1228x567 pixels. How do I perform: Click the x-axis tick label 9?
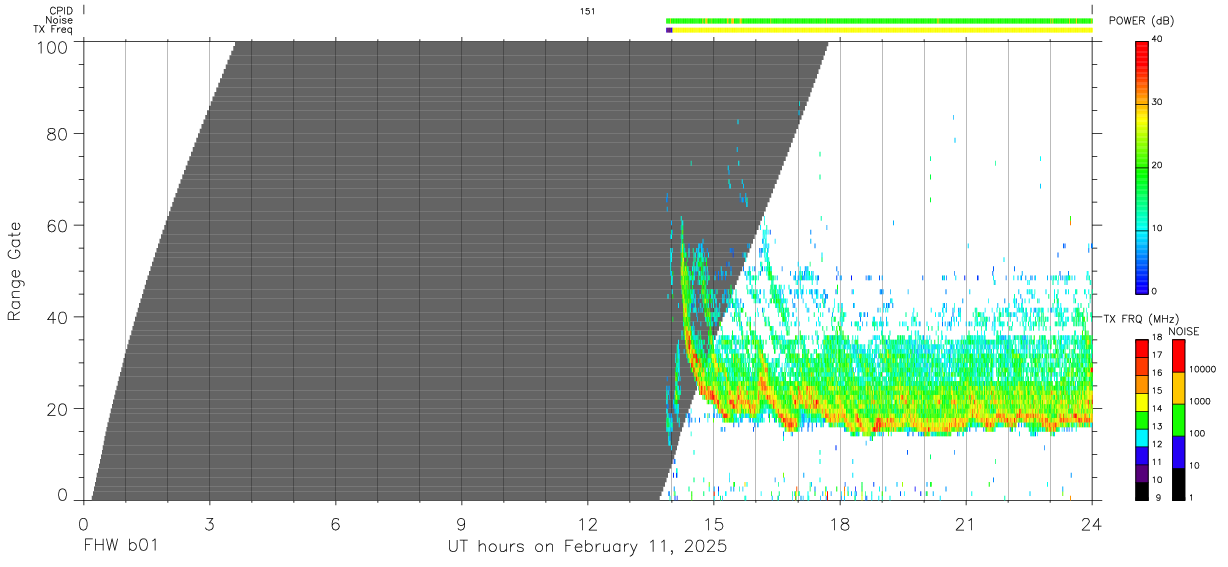coord(461,524)
